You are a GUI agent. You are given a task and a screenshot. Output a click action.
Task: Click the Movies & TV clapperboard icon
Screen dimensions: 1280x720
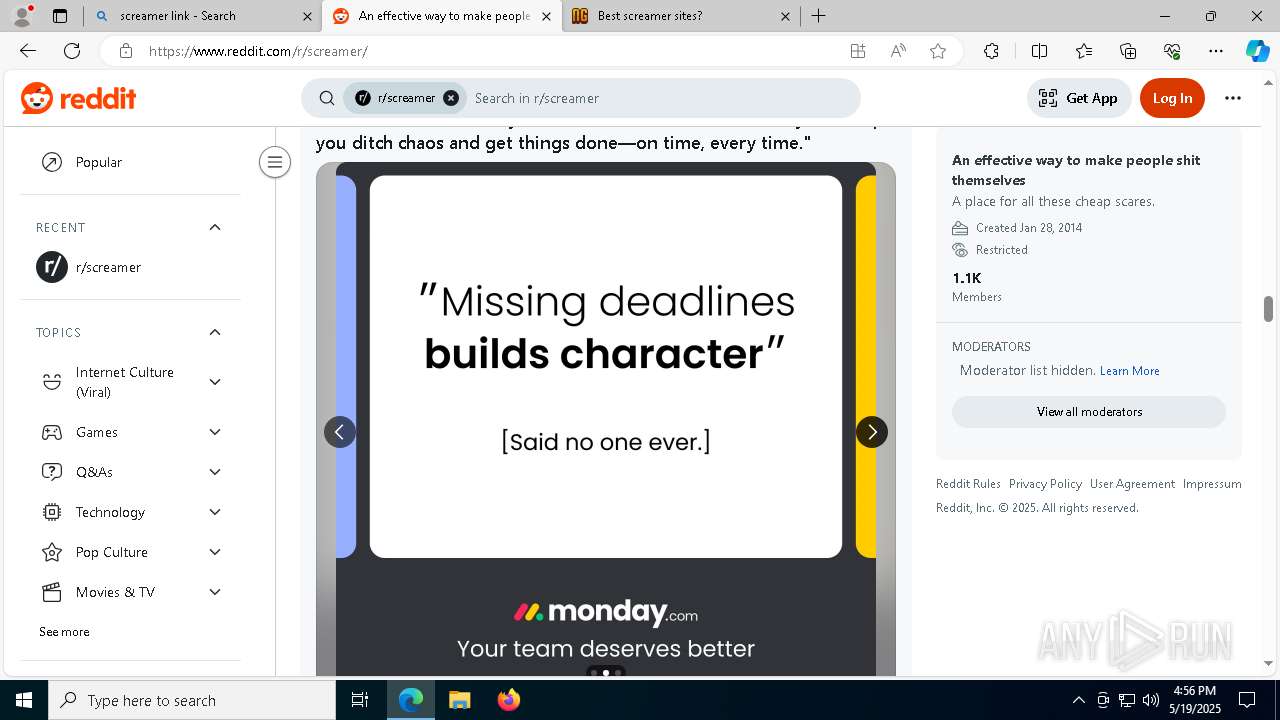52,592
